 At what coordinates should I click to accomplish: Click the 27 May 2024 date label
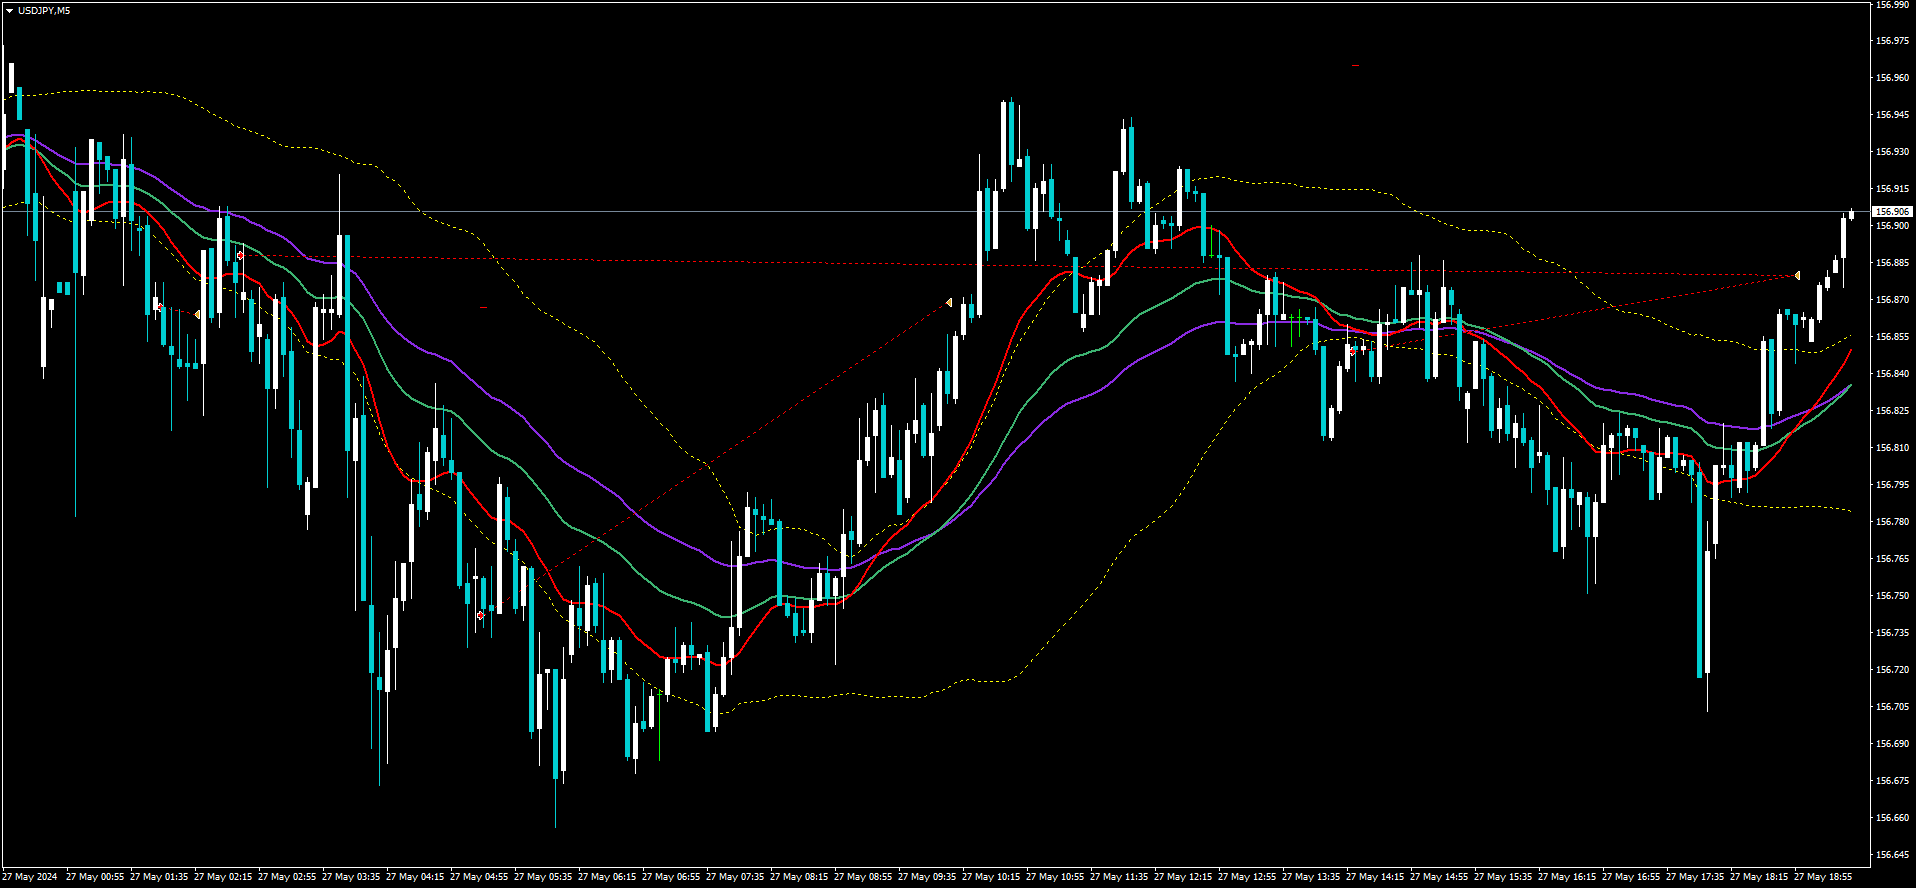click(30, 877)
